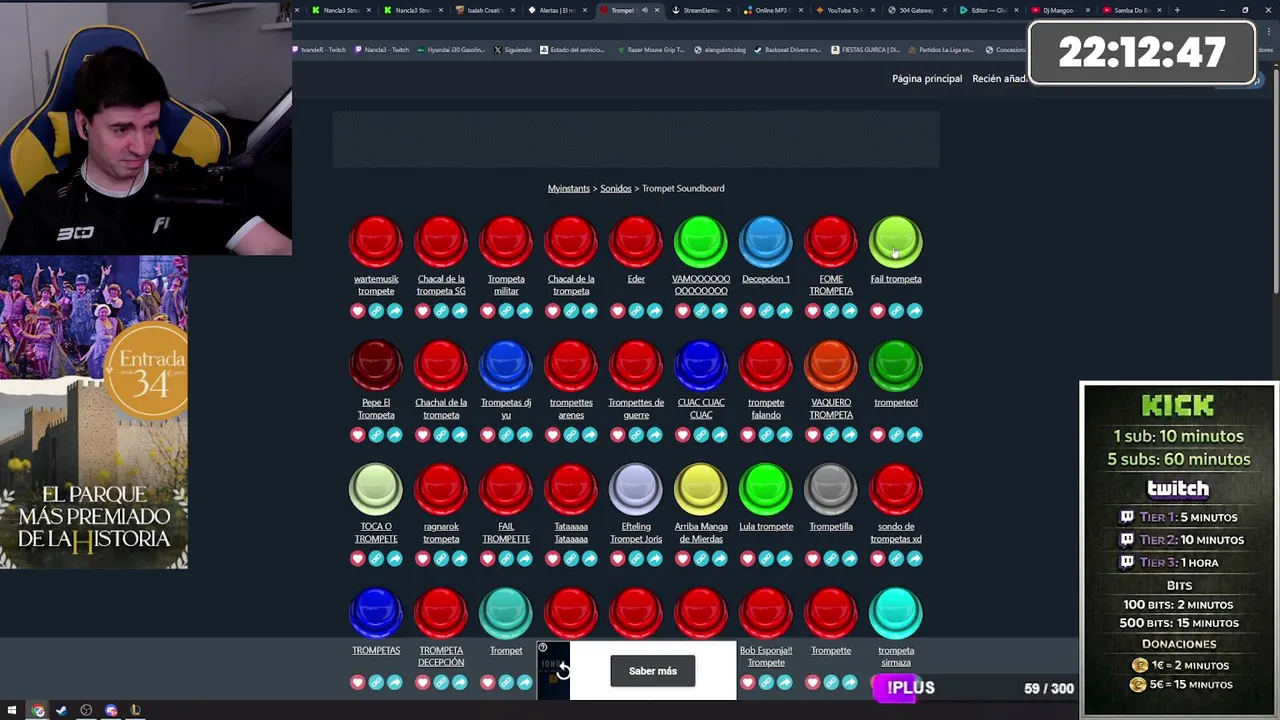Open the Backseat Drivers bookmark
This screenshot has width=1280, height=720.
(x=787, y=49)
